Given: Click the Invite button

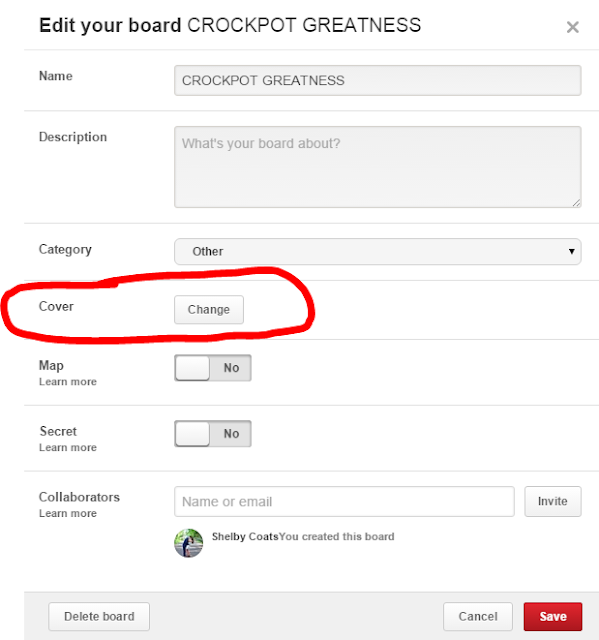Looking at the screenshot, I should (x=552, y=501).
